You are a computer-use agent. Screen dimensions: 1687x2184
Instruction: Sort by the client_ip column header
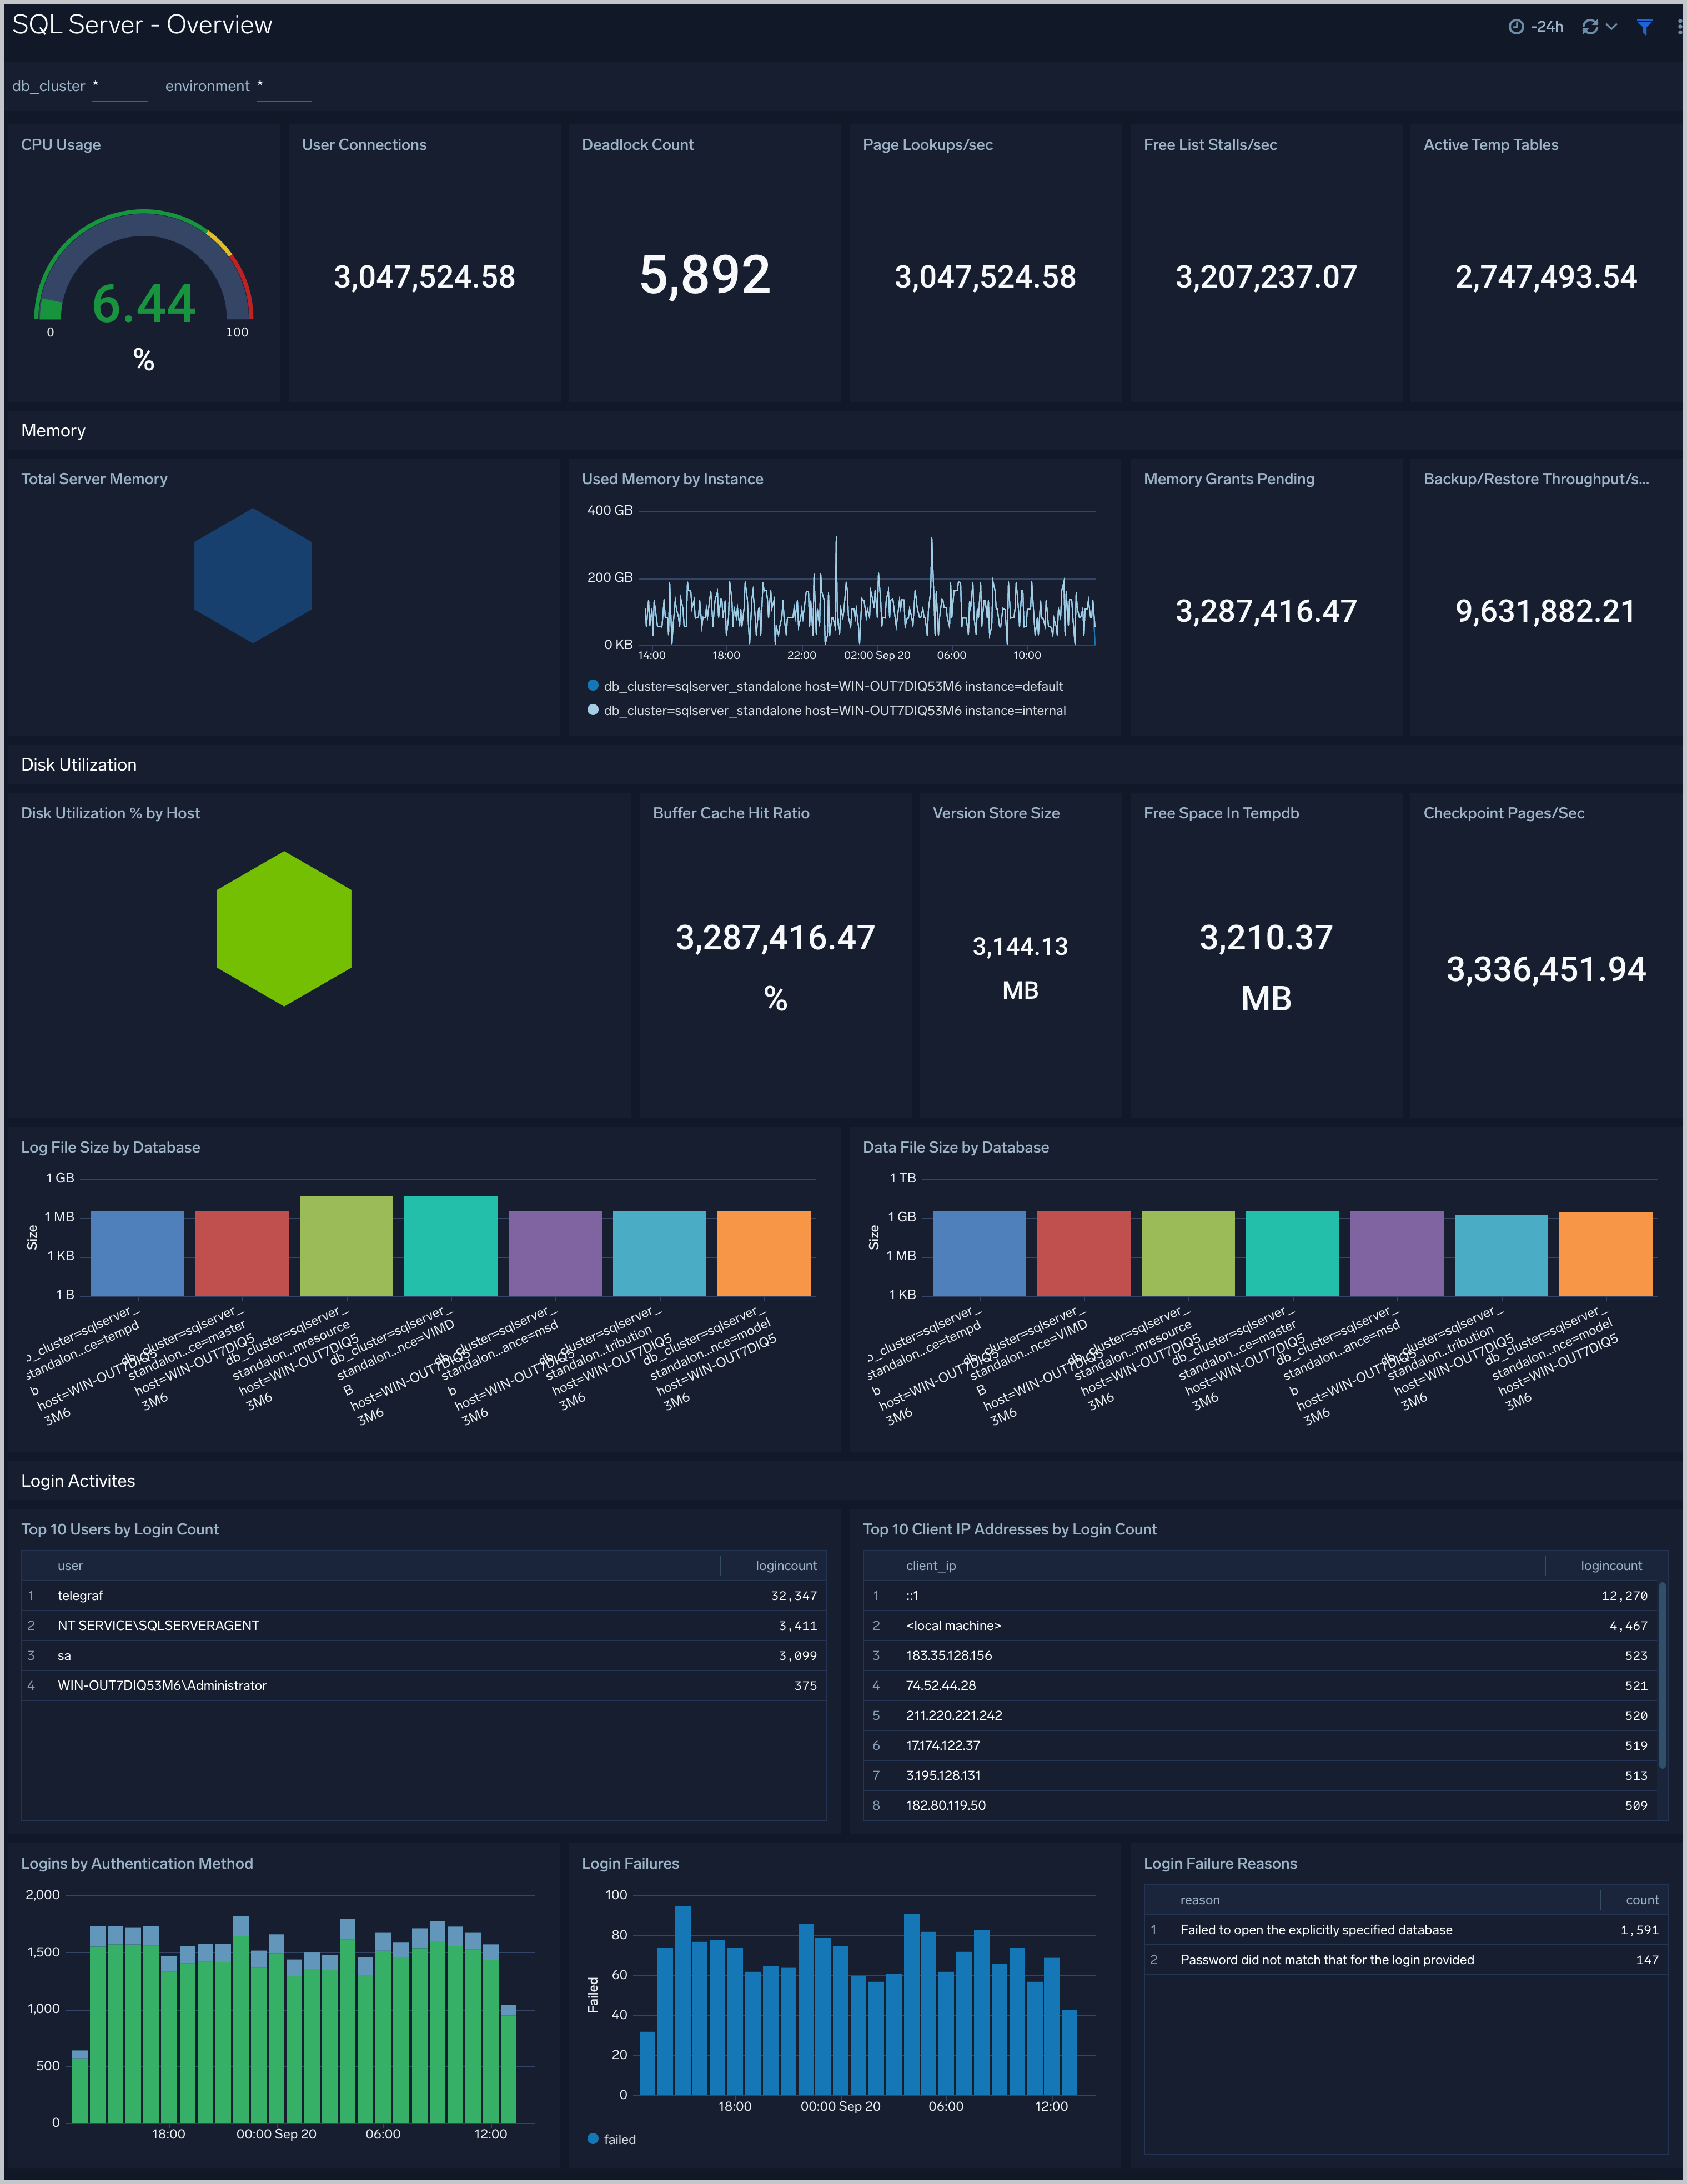click(x=931, y=1565)
